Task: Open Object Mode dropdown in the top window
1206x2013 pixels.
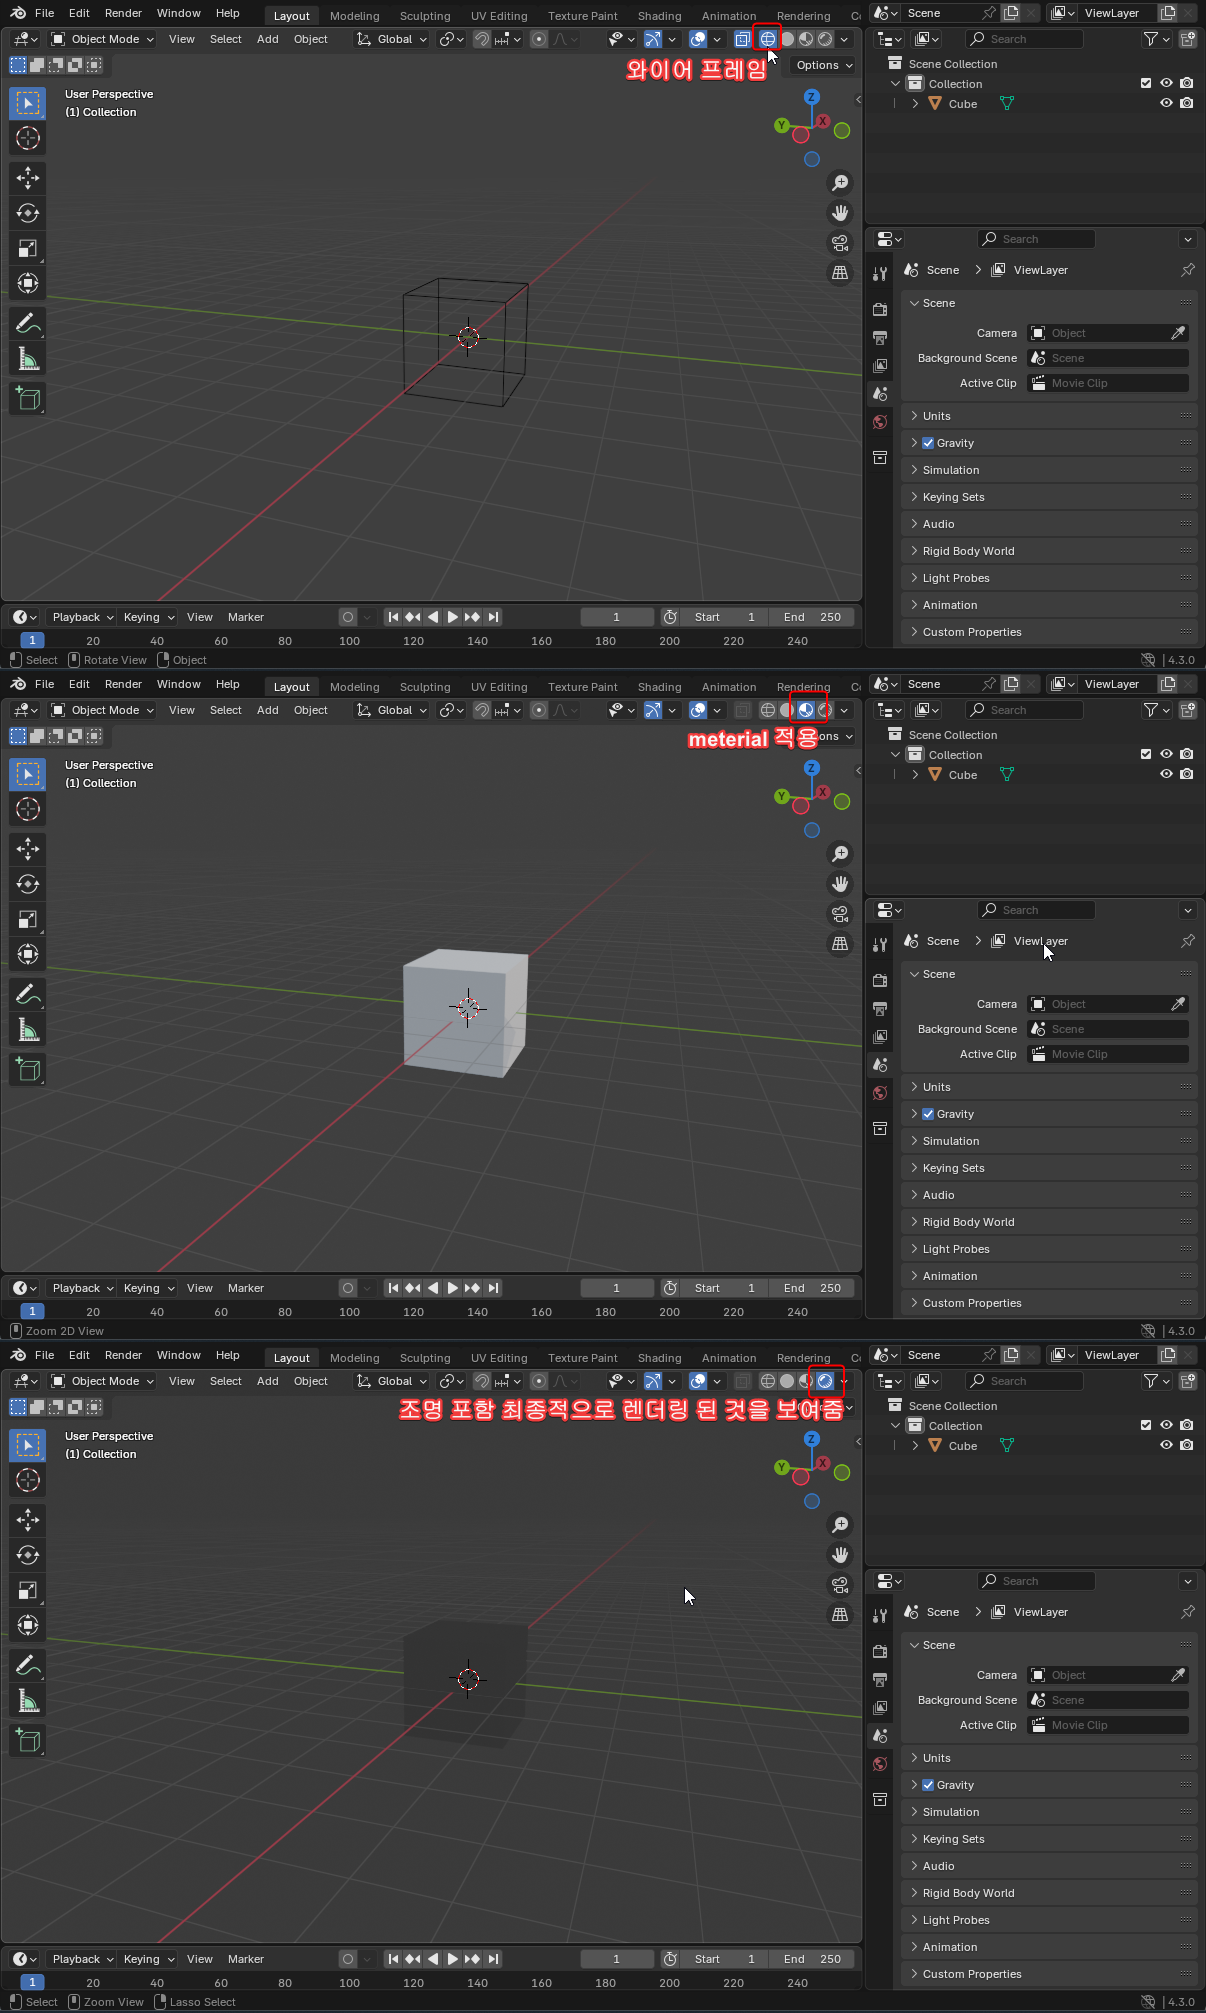Action: (102, 39)
